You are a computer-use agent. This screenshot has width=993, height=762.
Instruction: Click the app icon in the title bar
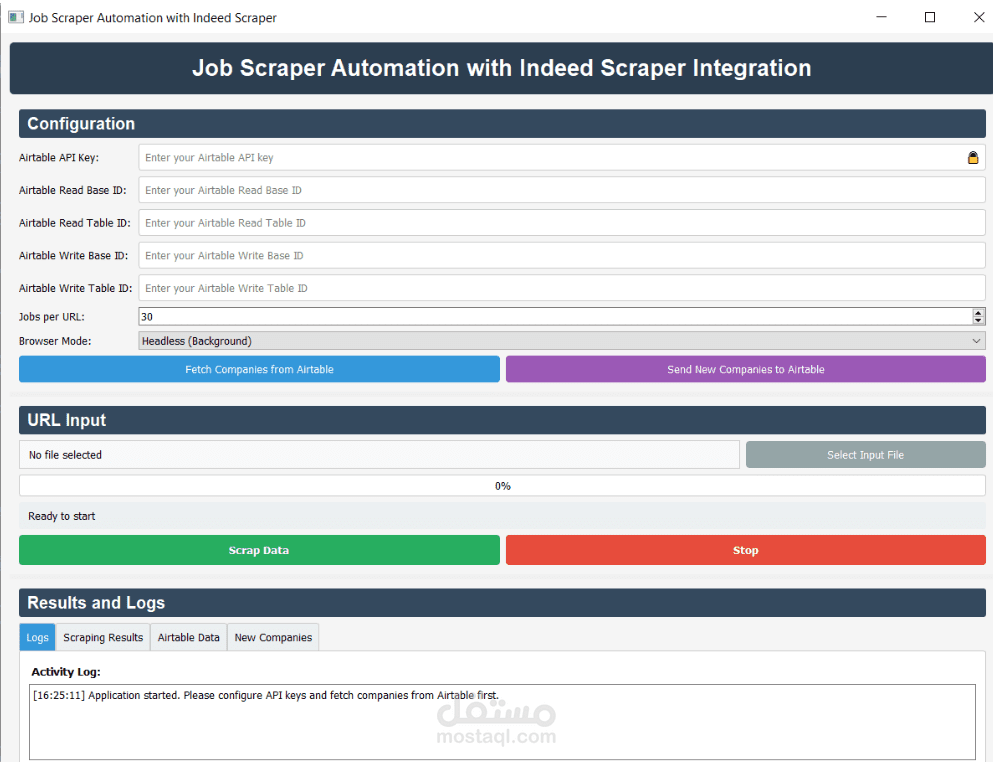pos(14,17)
